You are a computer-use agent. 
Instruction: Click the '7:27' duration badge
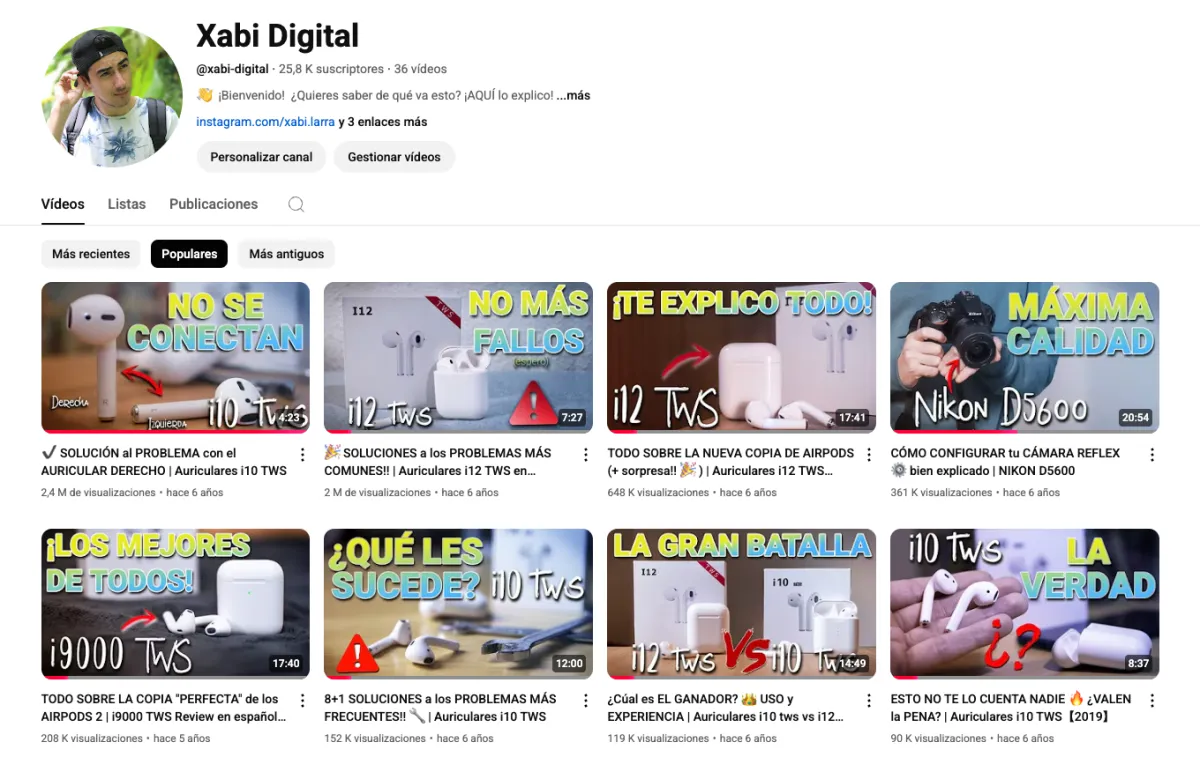click(572, 418)
